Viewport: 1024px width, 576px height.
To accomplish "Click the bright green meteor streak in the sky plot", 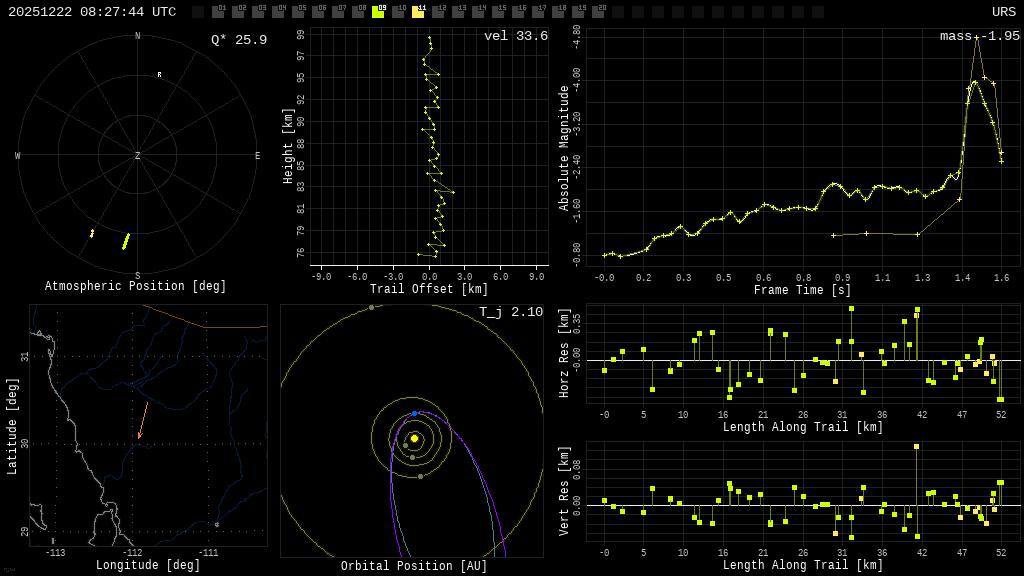I will (126, 241).
